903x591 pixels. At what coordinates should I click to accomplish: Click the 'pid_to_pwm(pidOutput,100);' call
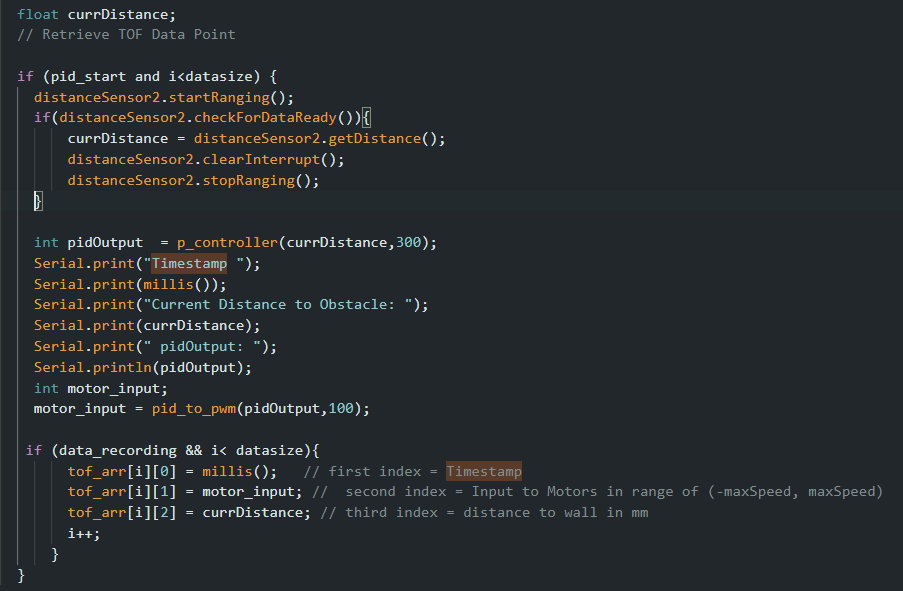coord(260,409)
